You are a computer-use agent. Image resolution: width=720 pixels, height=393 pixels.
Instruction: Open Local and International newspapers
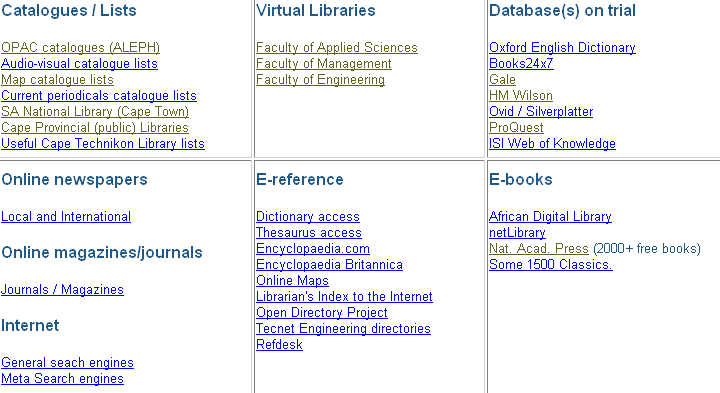click(x=66, y=217)
